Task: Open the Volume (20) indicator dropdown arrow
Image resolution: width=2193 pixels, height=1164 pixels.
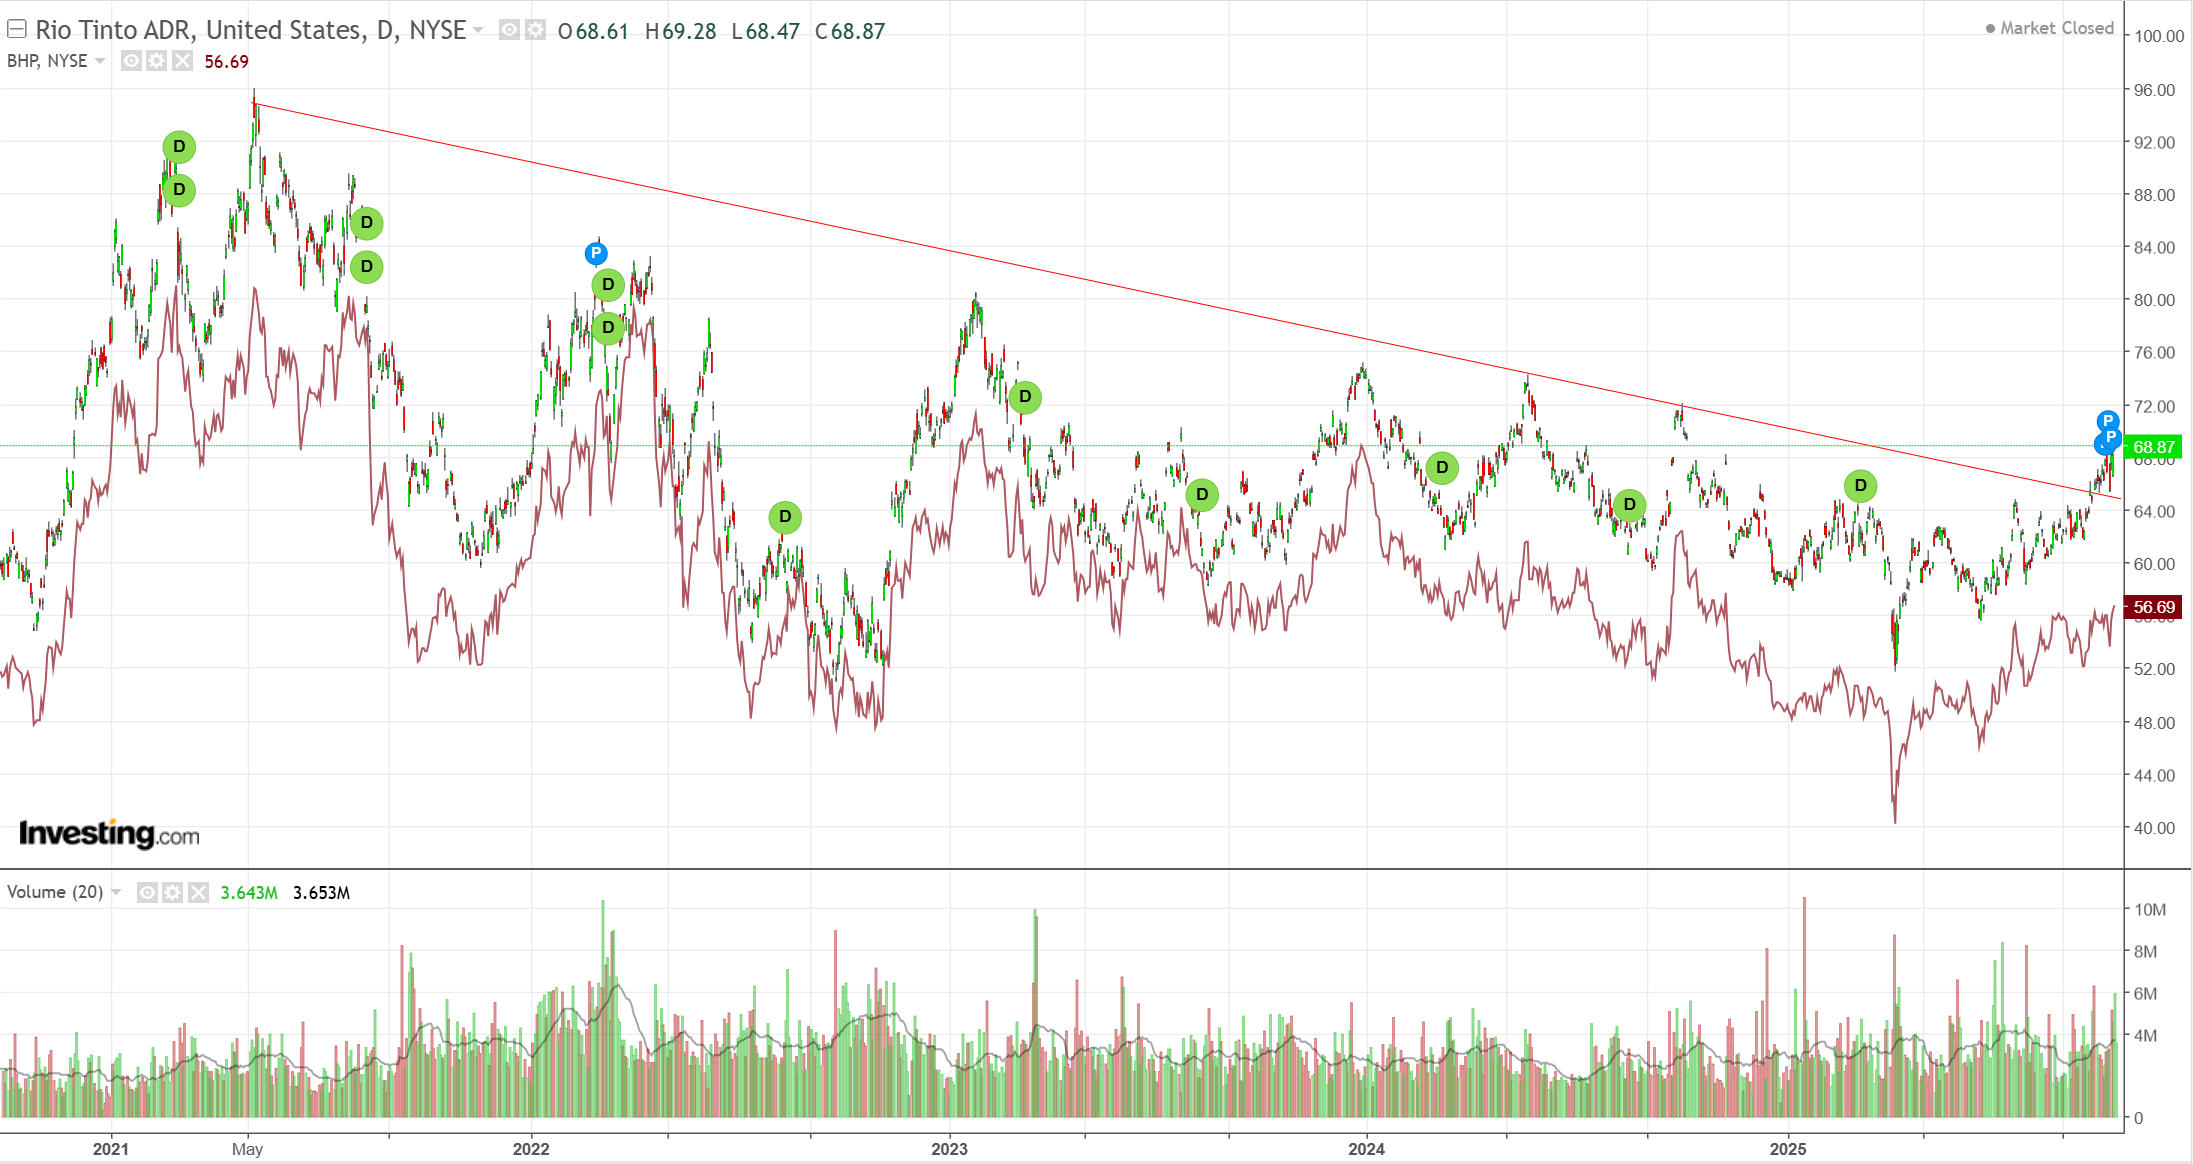Action: tap(116, 892)
